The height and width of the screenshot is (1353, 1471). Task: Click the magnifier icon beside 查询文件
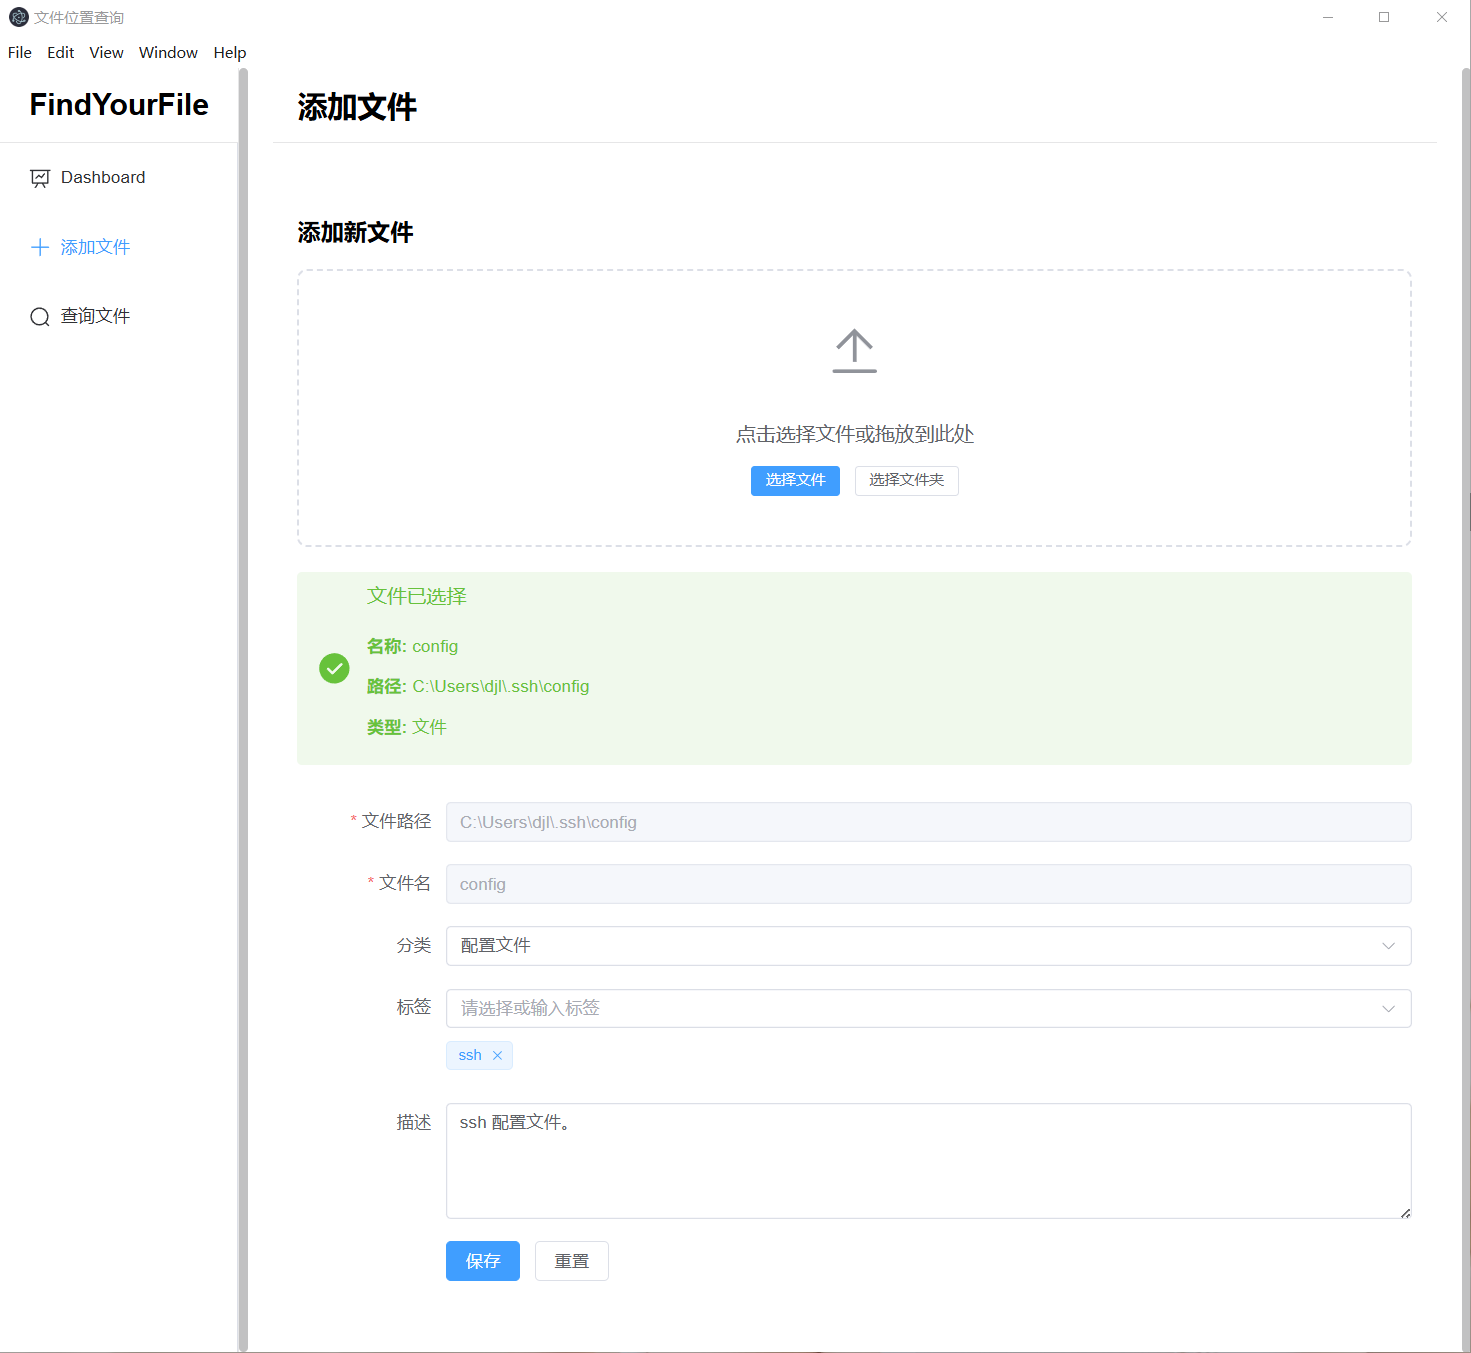click(40, 317)
